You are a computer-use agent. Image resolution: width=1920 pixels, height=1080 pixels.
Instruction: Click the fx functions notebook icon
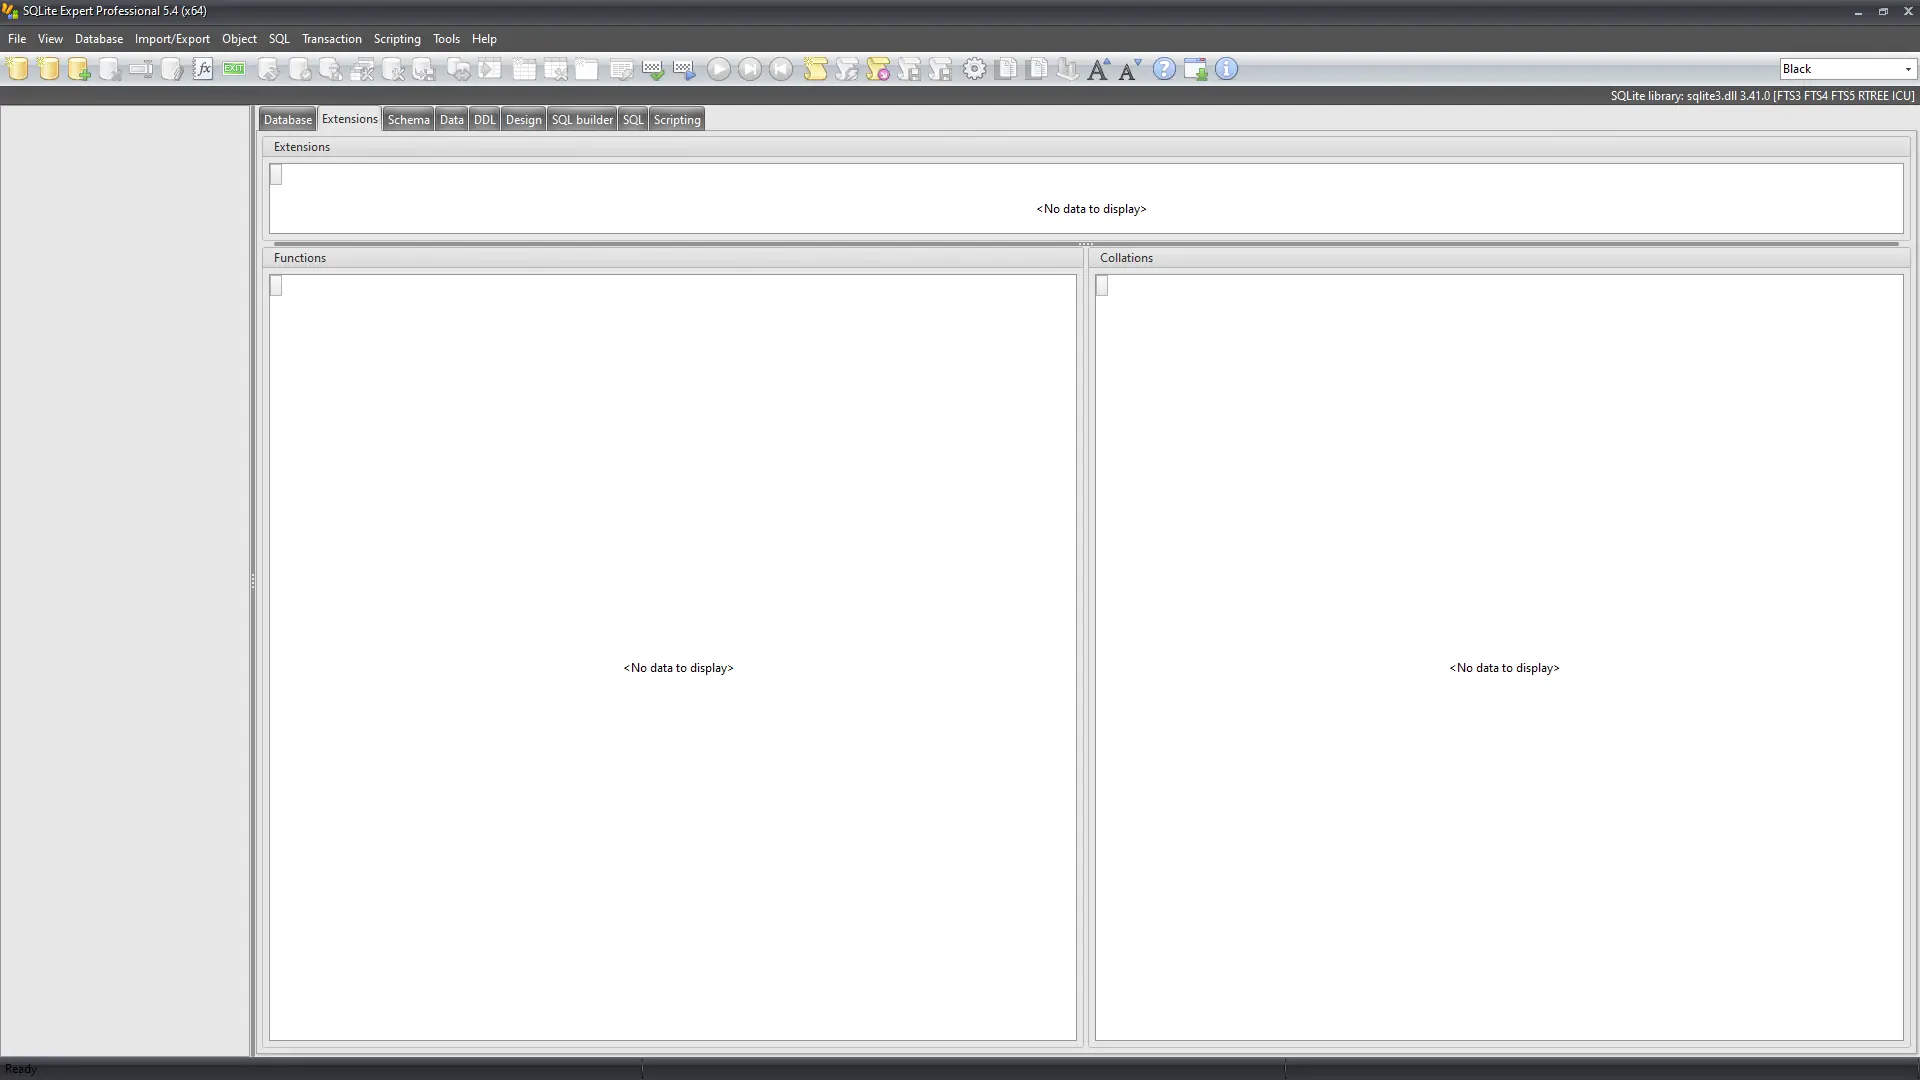click(203, 69)
